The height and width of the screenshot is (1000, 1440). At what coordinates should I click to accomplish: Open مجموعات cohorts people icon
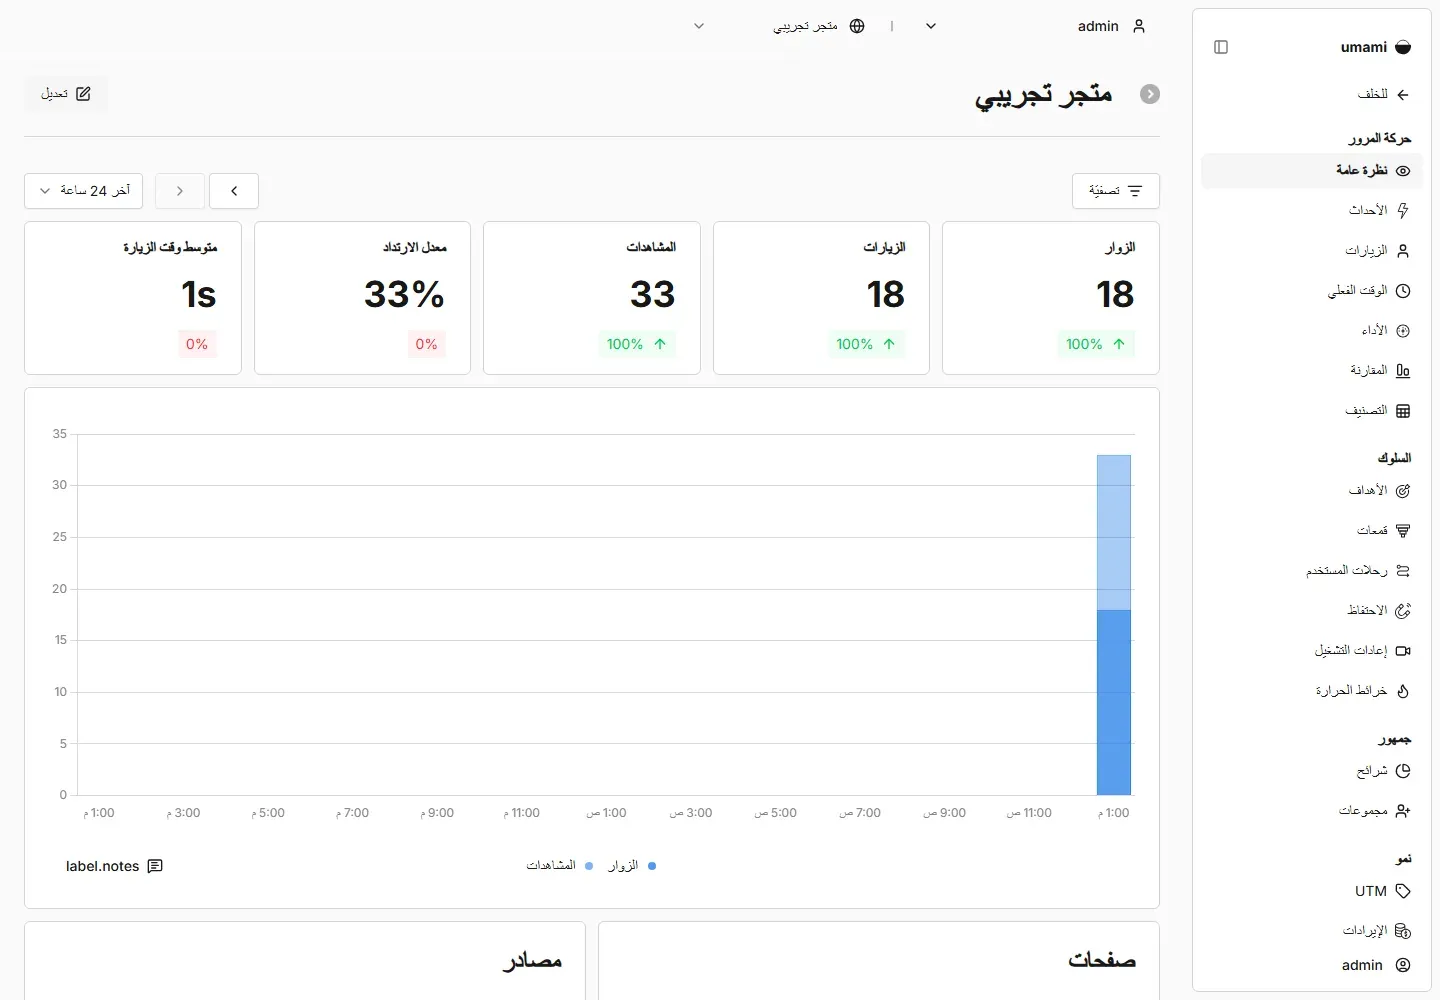point(1403,811)
